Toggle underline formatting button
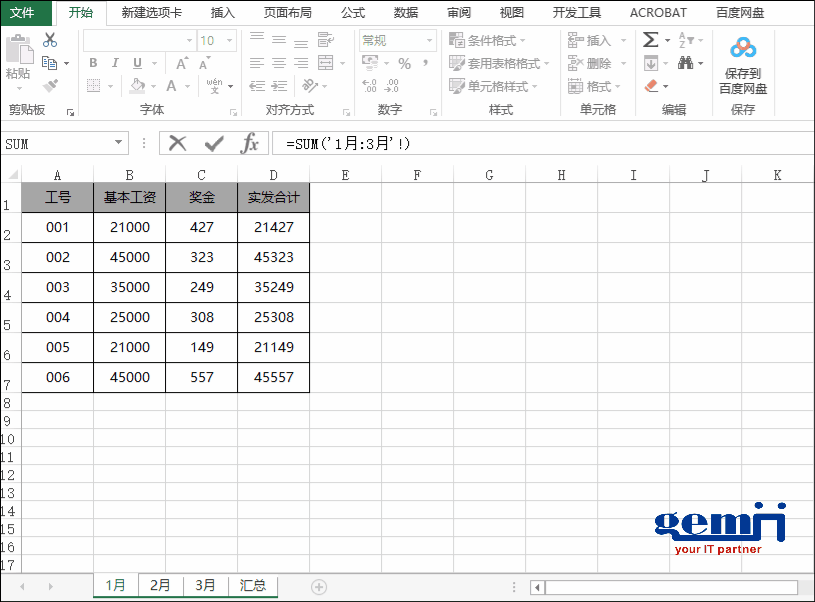Image resolution: width=815 pixels, height=602 pixels. [x=137, y=63]
